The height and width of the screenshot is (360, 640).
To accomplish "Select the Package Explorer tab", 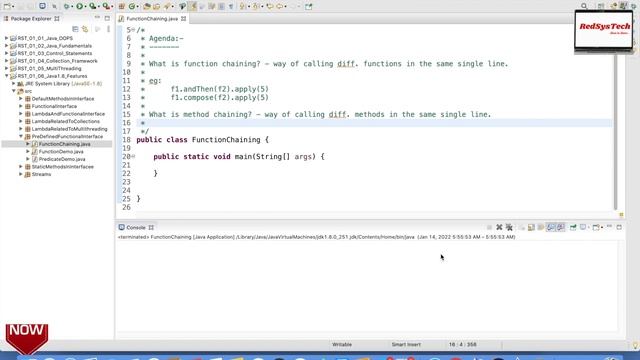I will point(31,18).
